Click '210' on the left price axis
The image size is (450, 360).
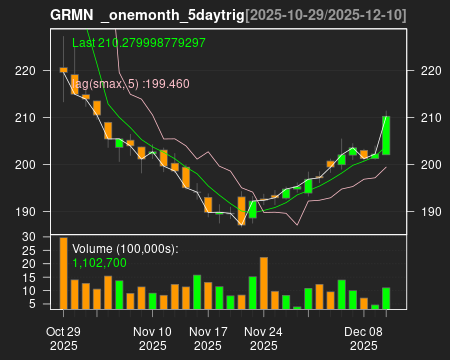point(25,118)
